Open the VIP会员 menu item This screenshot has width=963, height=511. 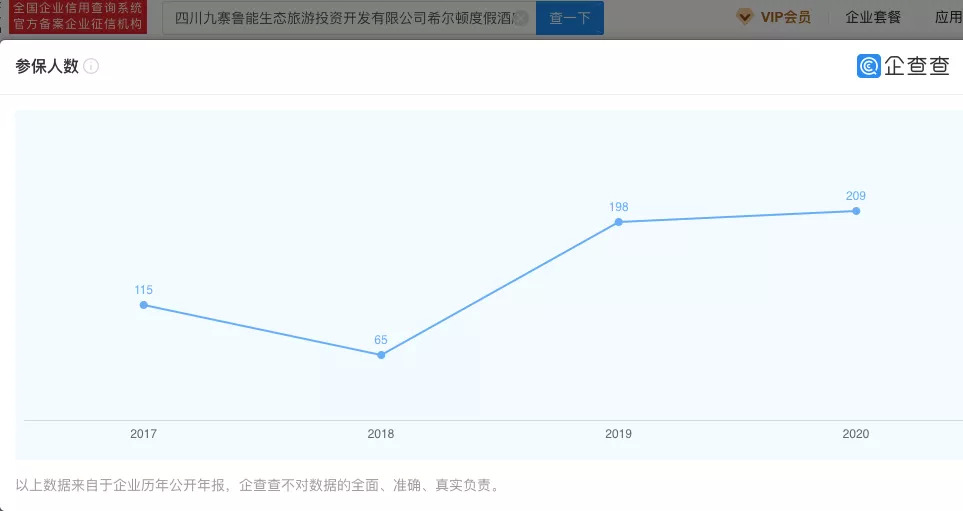pyautogui.click(x=786, y=17)
